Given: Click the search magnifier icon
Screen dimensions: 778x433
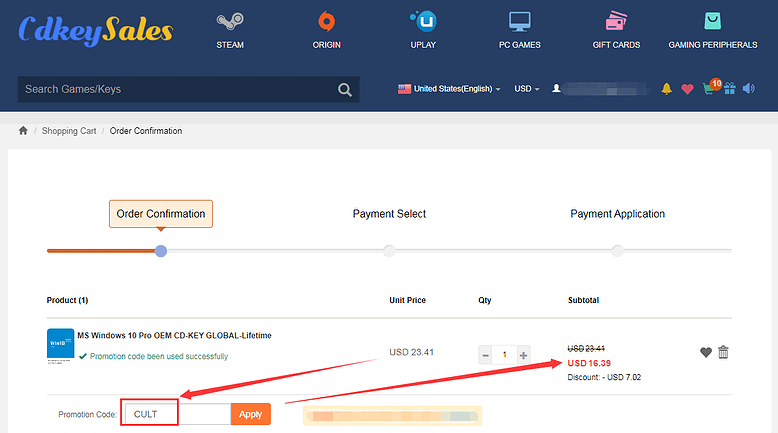Looking at the screenshot, I should pos(345,90).
